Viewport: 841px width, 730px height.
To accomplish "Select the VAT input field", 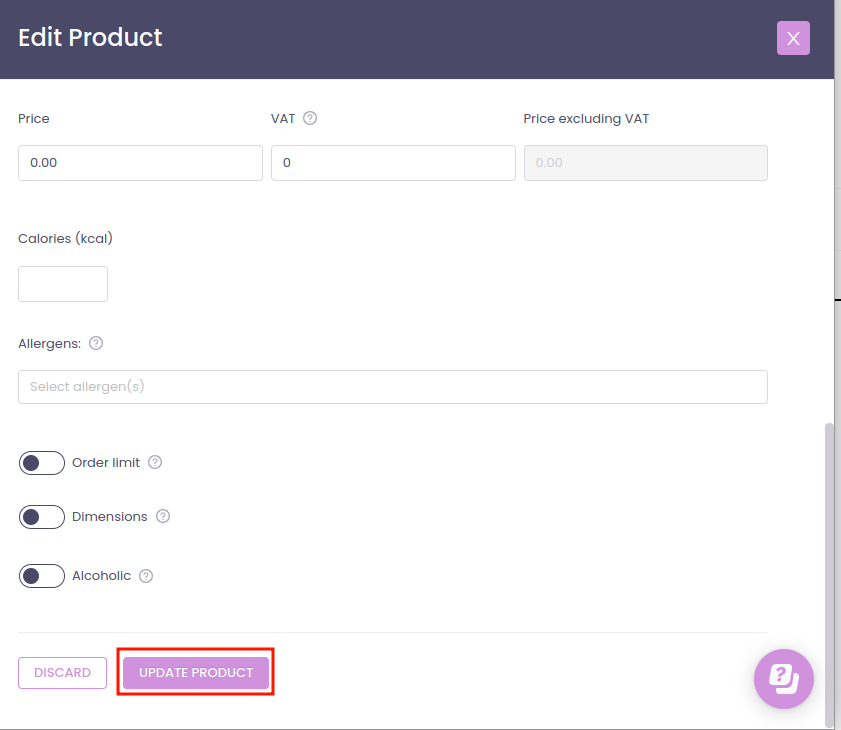I will coord(393,162).
